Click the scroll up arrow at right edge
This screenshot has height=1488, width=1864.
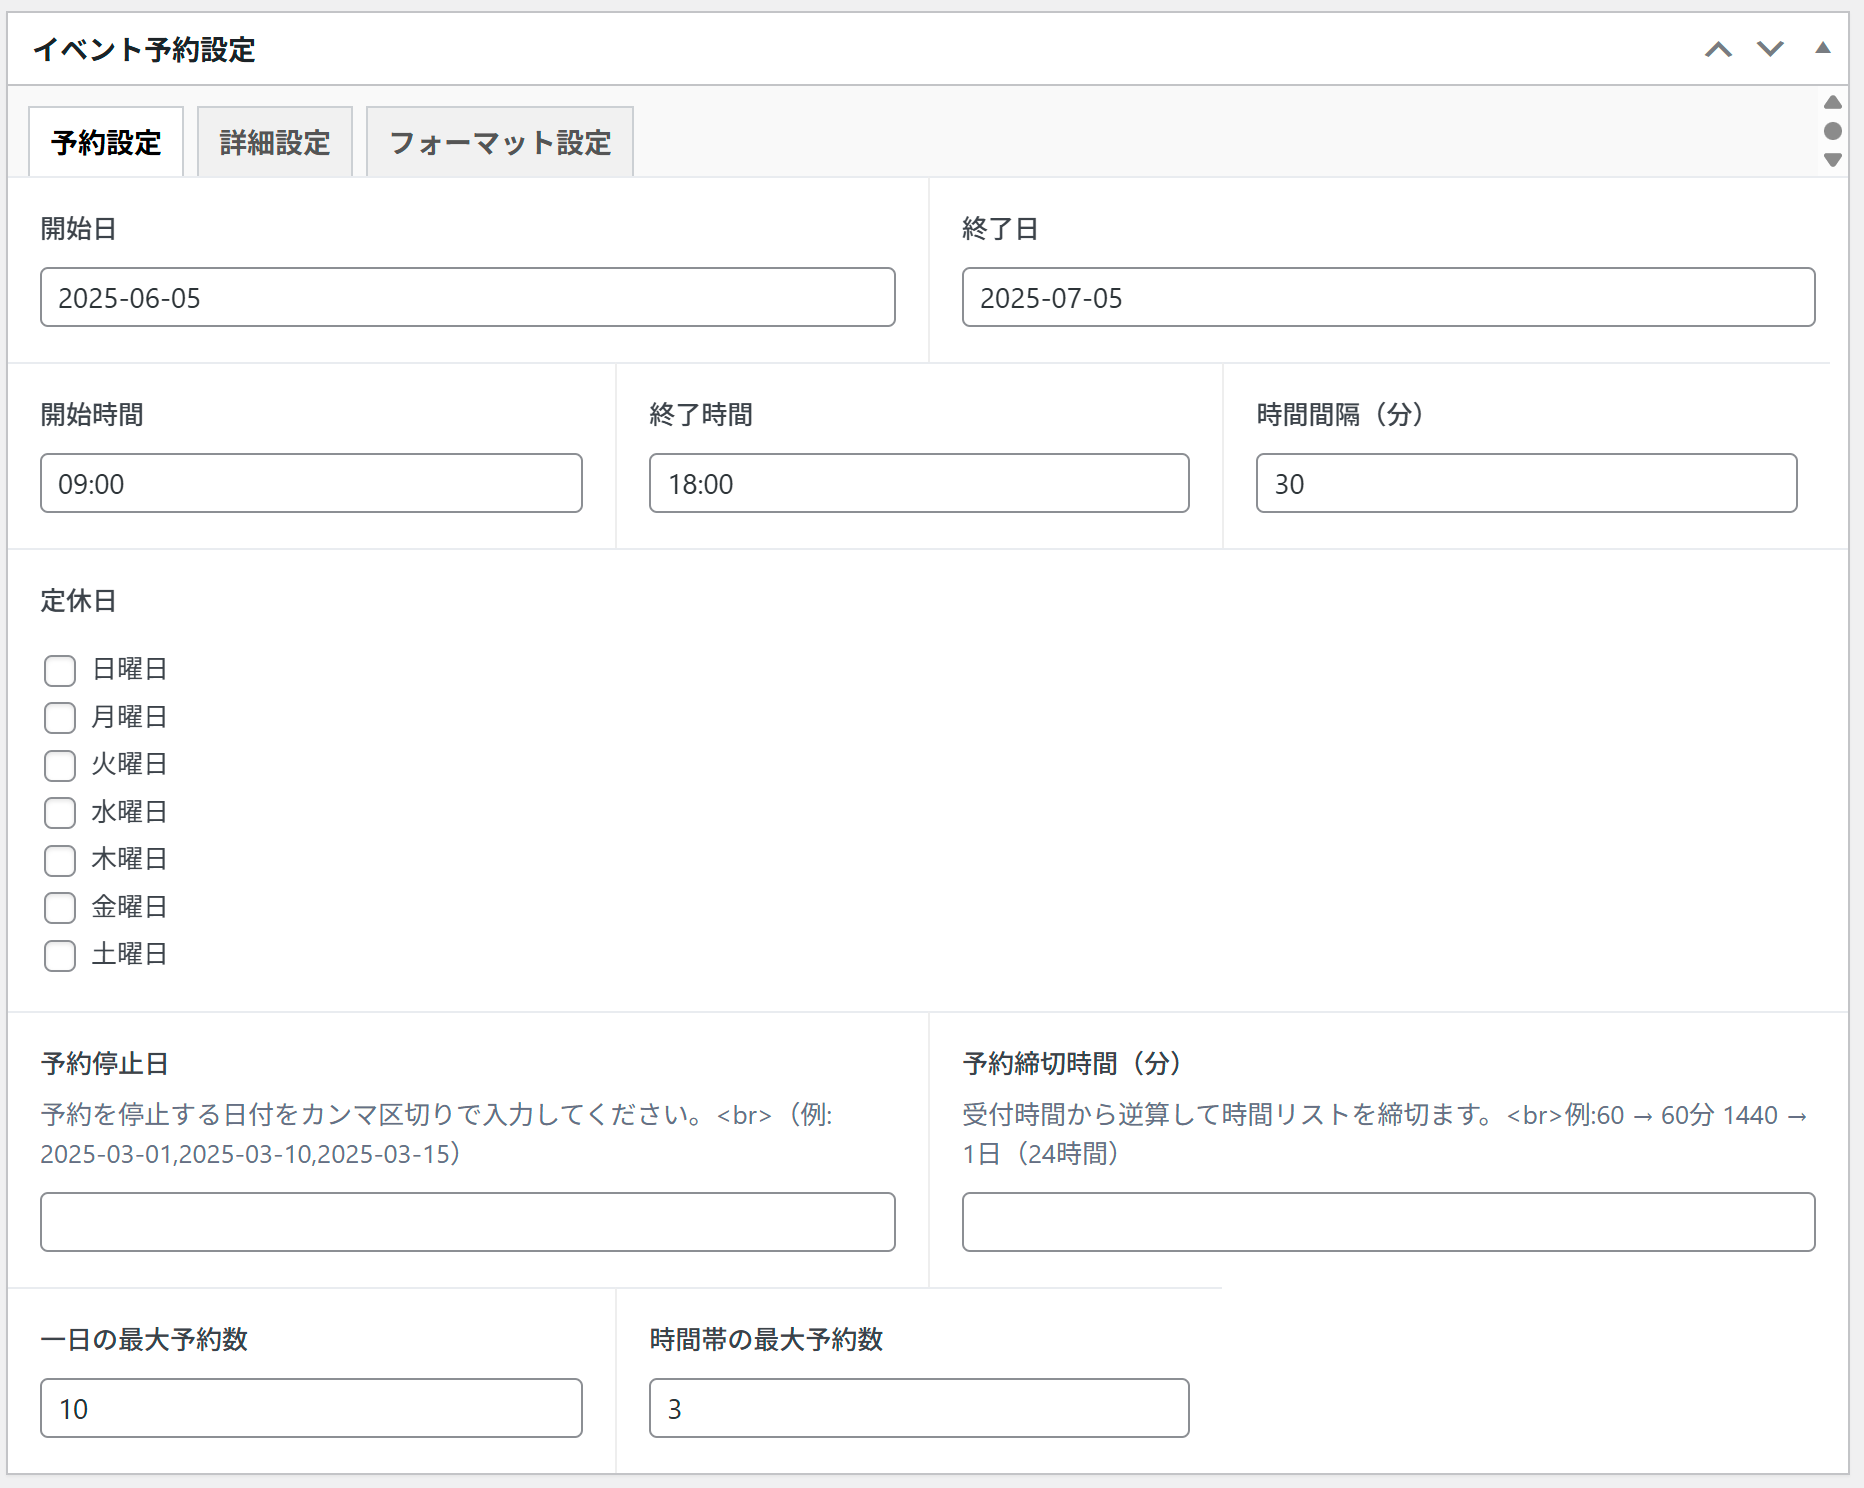tap(1832, 103)
